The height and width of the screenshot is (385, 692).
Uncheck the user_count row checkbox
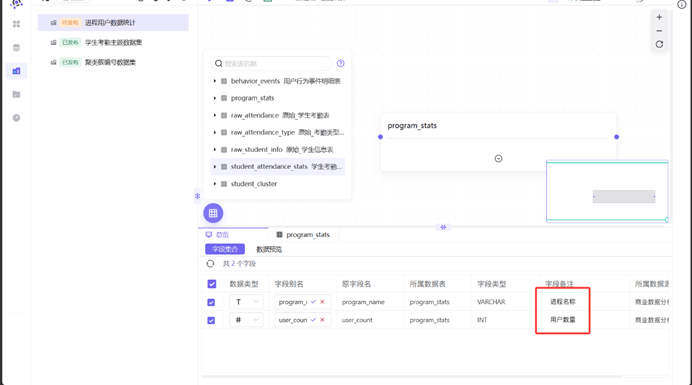tap(211, 321)
